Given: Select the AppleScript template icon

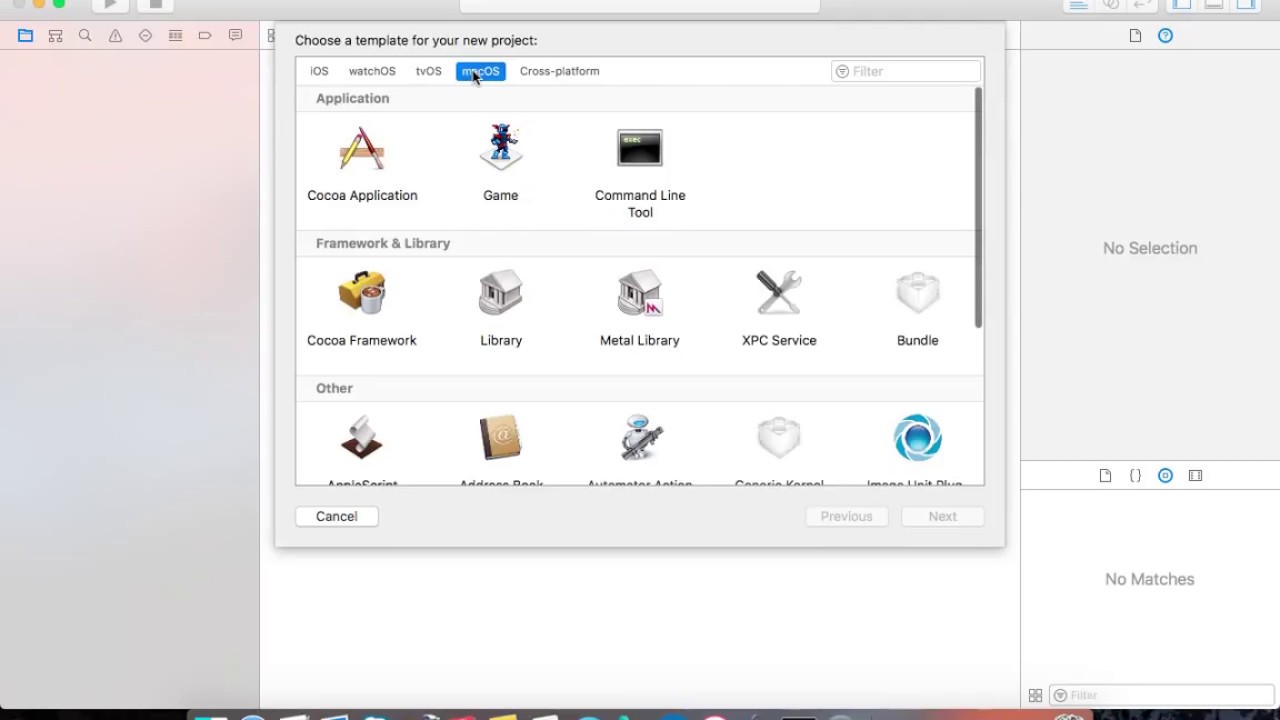Looking at the screenshot, I should click(362, 438).
